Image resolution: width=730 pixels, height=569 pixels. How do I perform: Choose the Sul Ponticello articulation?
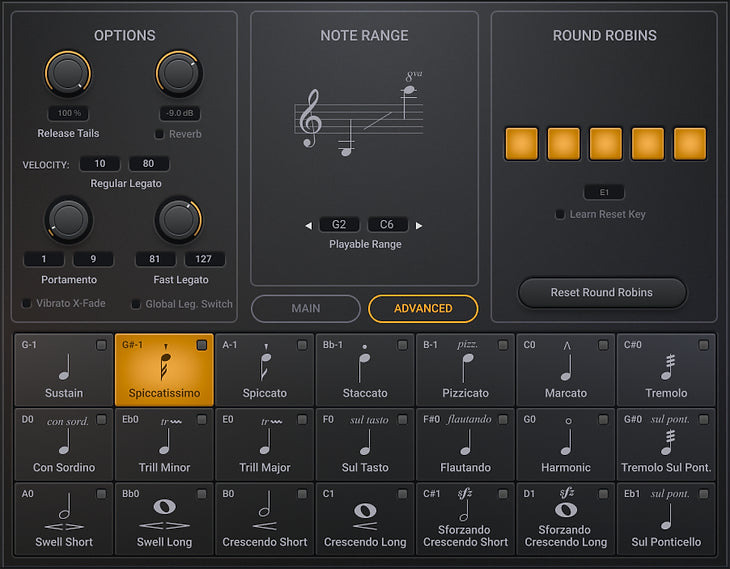click(x=666, y=519)
